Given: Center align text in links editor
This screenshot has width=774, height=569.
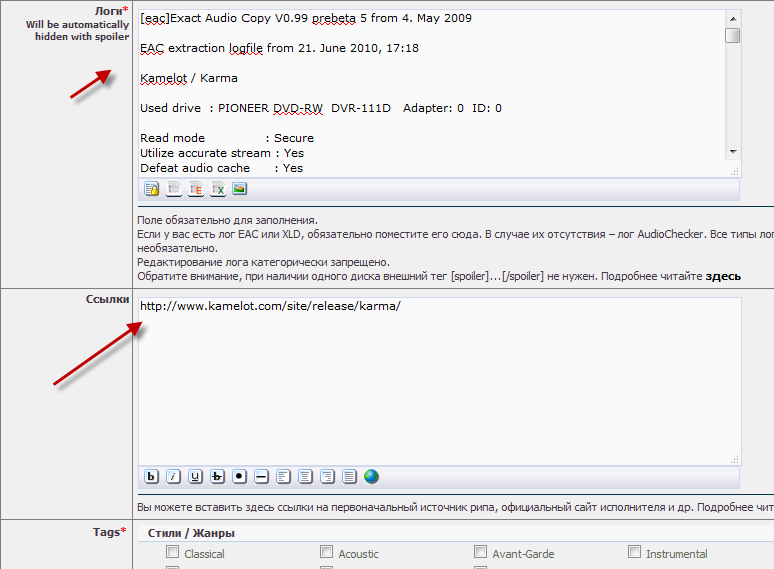Looking at the screenshot, I should coord(306,477).
